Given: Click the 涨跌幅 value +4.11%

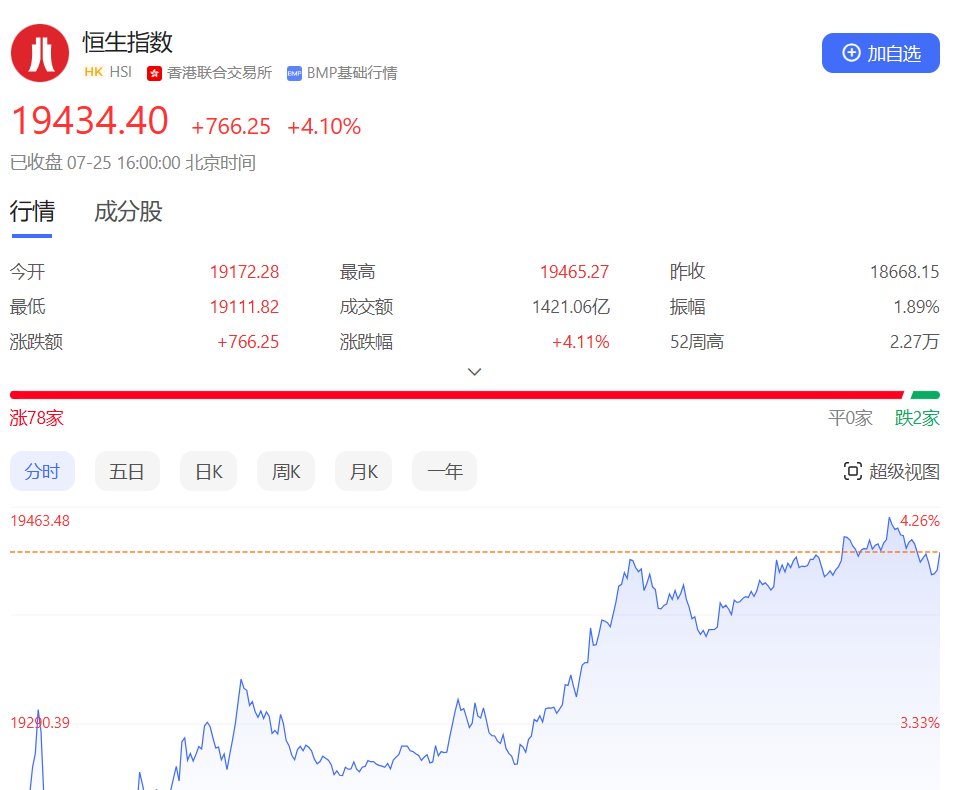Looking at the screenshot, I should (580, 341).
